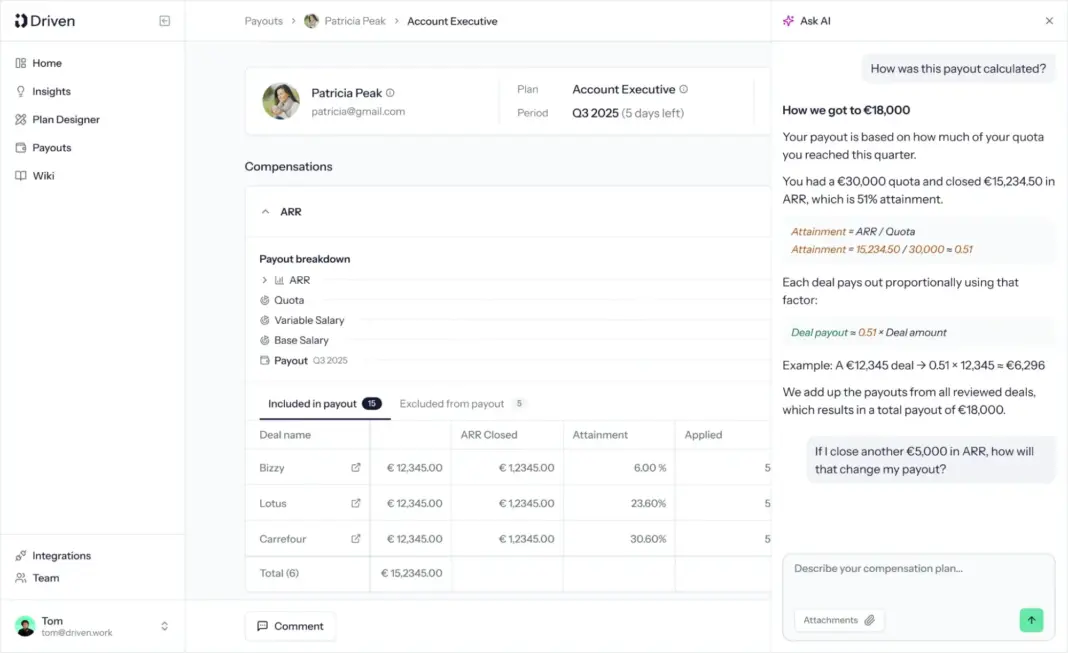The height and width of the screenshot is (653, 1068).
Task: Open the Lotus deal external link
Action: tap(356, 503)
